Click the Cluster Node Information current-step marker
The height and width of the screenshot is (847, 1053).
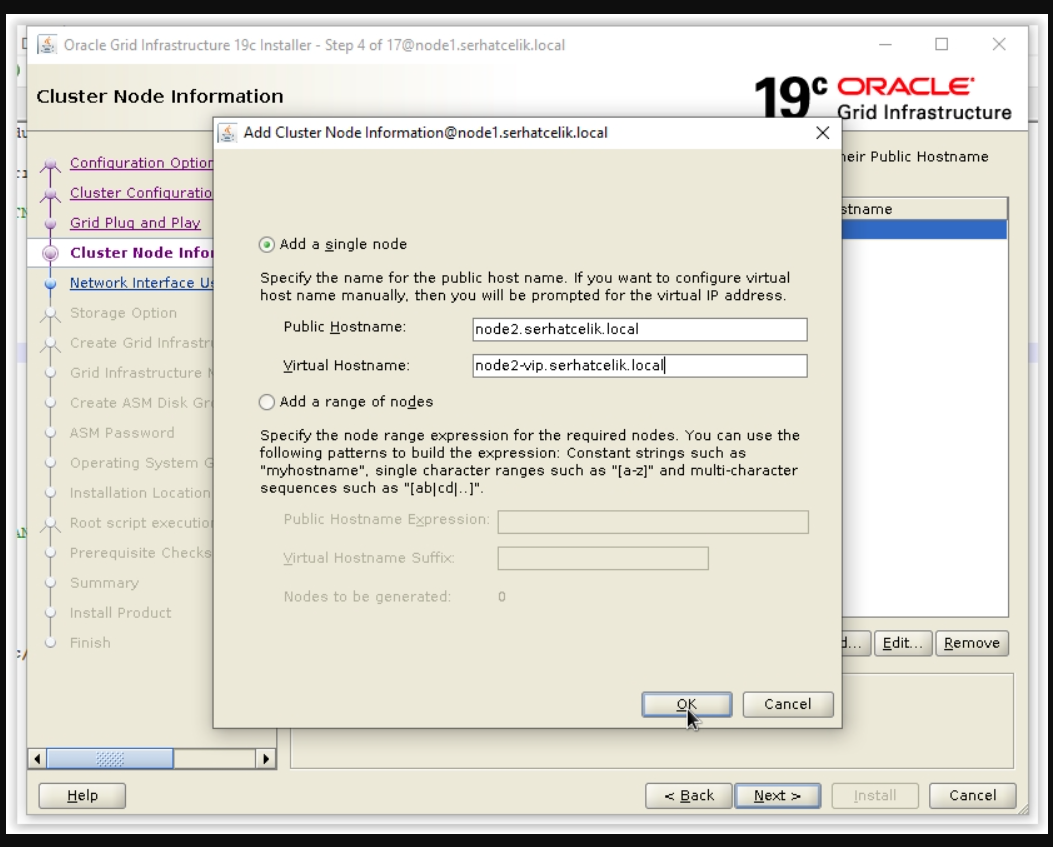tap(50, 253)
